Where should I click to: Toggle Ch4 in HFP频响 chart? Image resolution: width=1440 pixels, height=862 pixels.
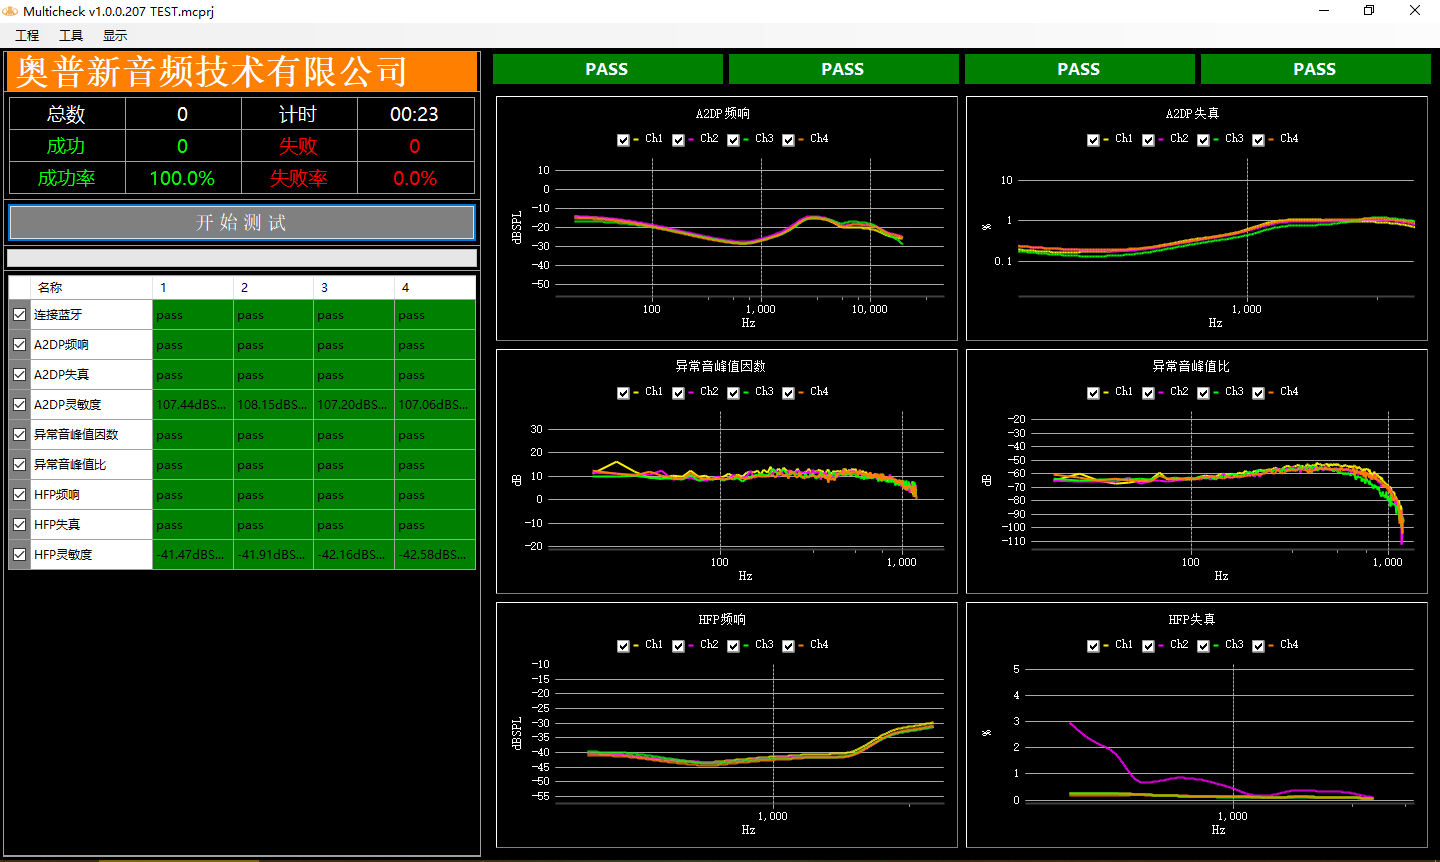click(788, 646)
